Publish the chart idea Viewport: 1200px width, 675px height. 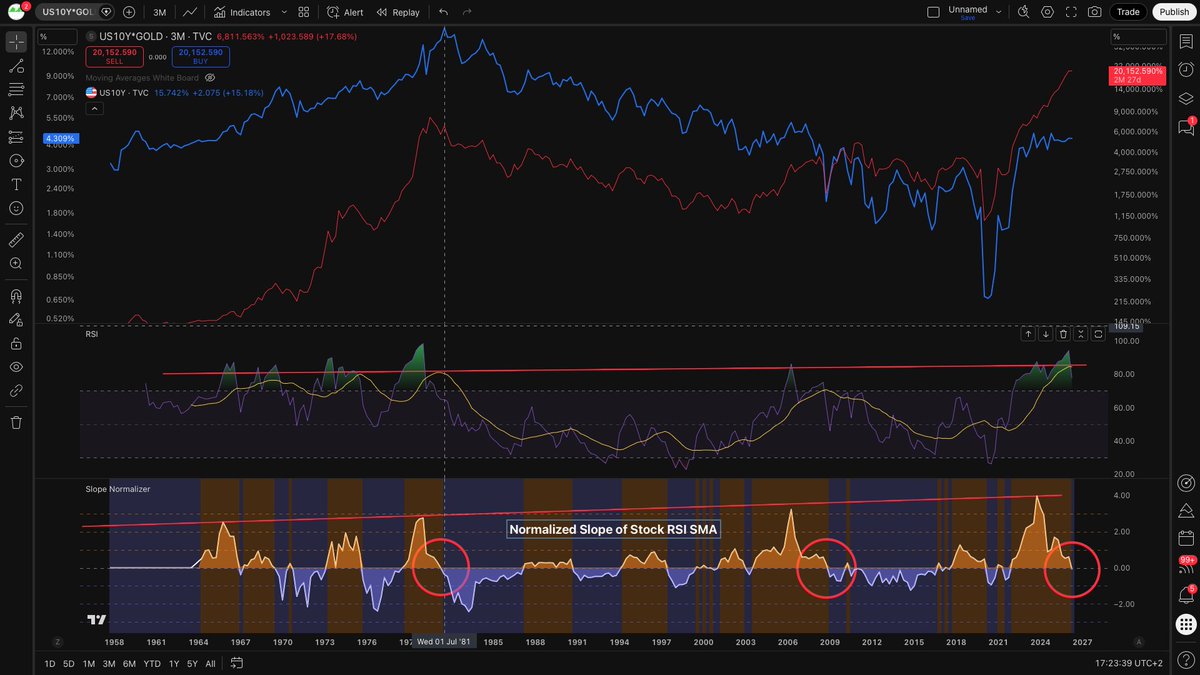1173,12
